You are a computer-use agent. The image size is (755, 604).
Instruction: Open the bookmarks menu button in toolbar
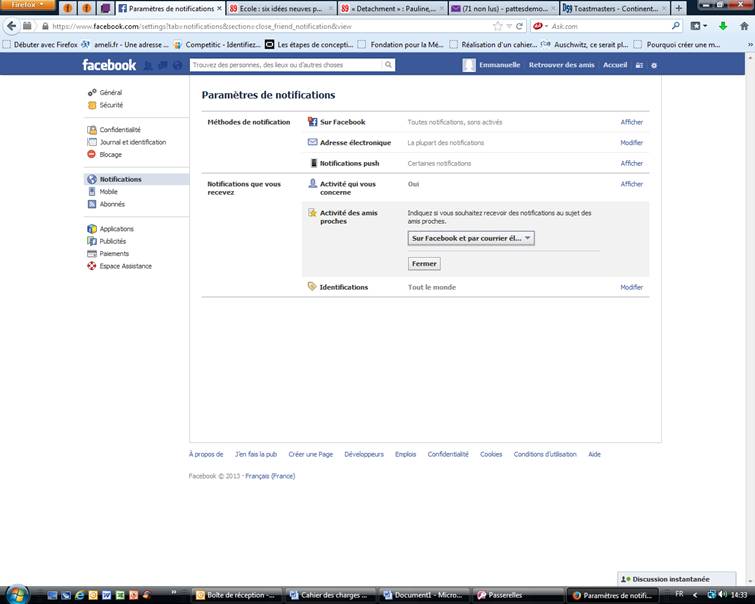[x=699, y=26]
